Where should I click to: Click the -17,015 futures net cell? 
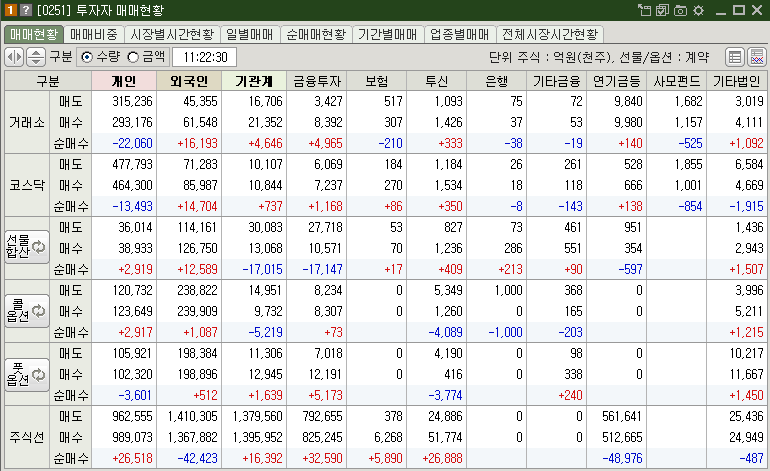coord(254,269)
